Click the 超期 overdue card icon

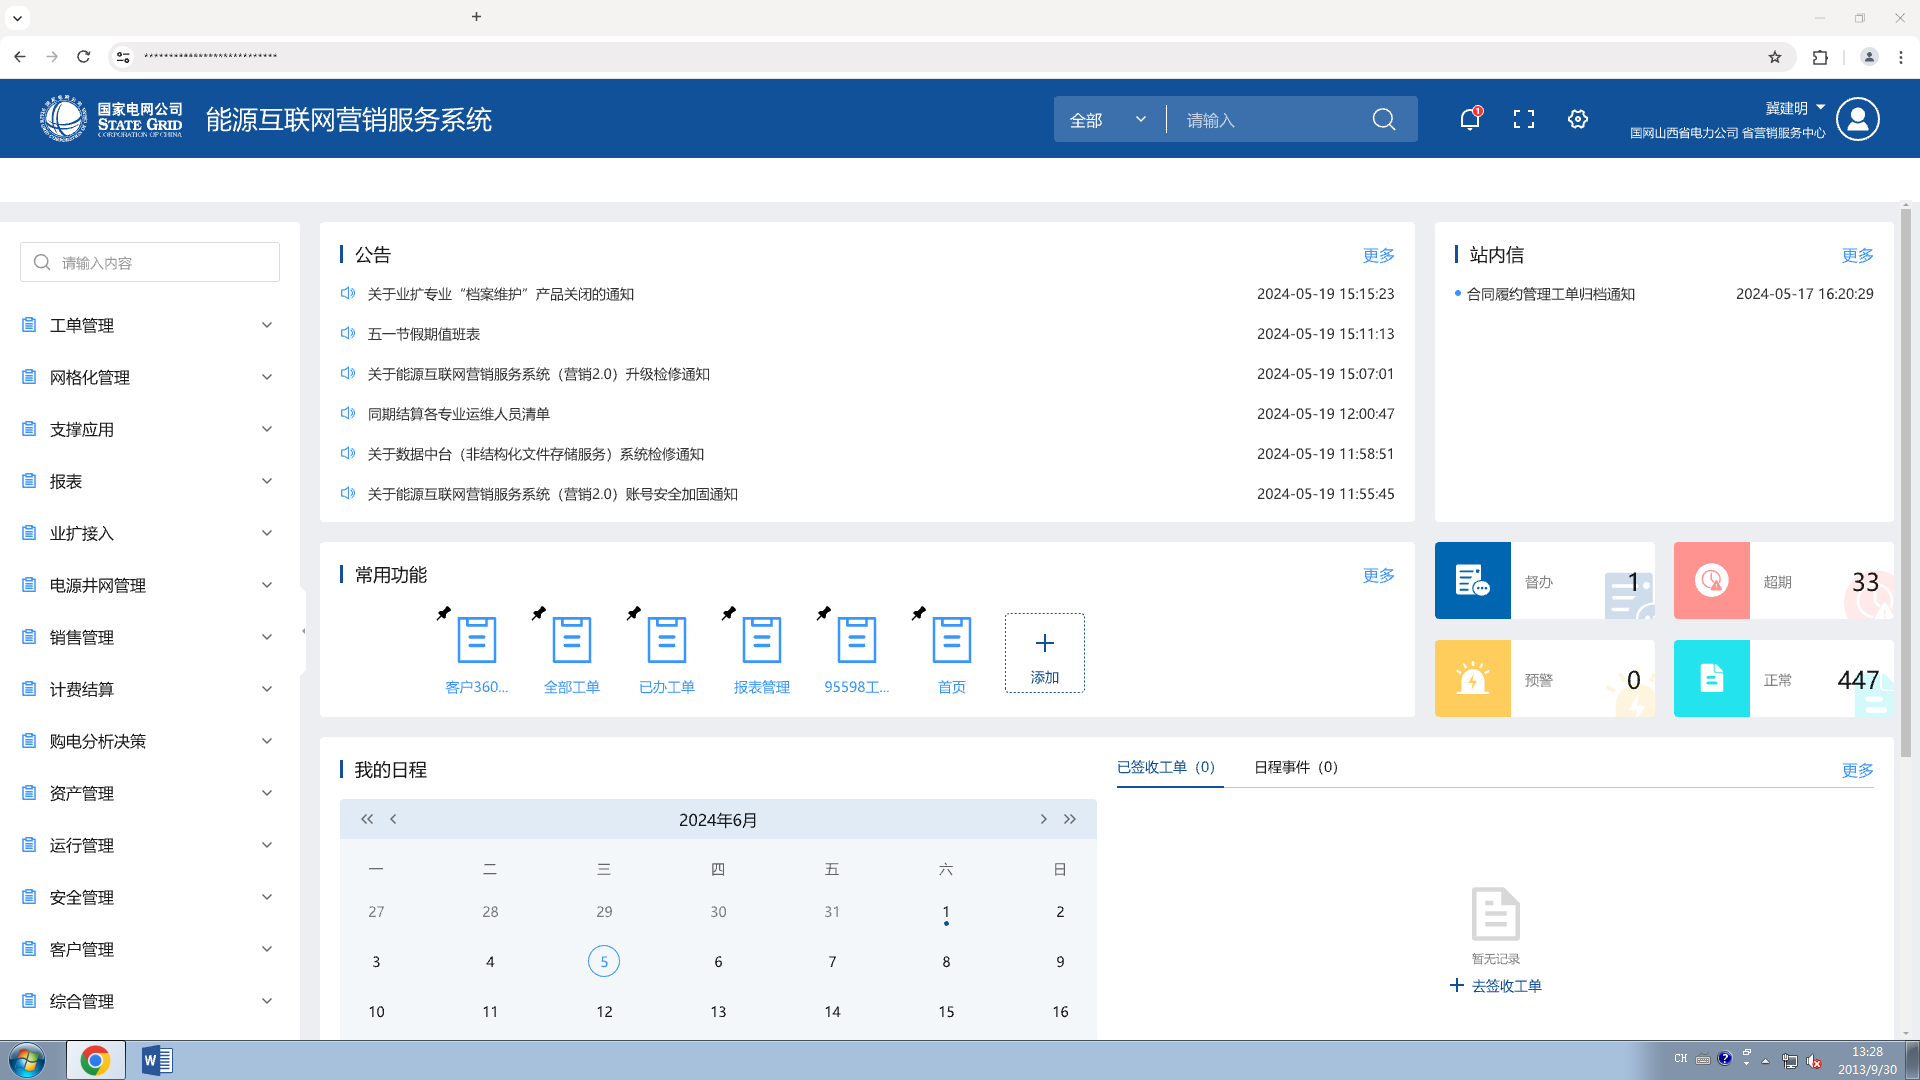(x=1711, y=581)
